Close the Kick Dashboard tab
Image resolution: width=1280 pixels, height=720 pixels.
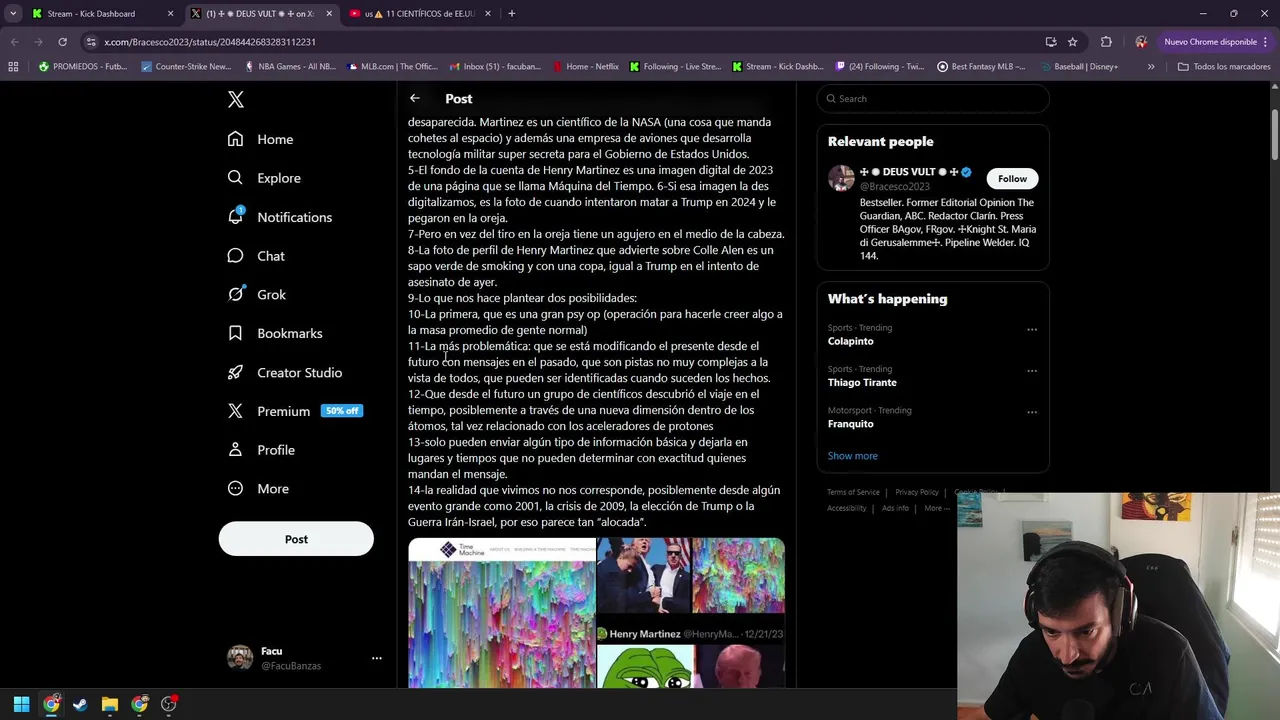point(170,14)
